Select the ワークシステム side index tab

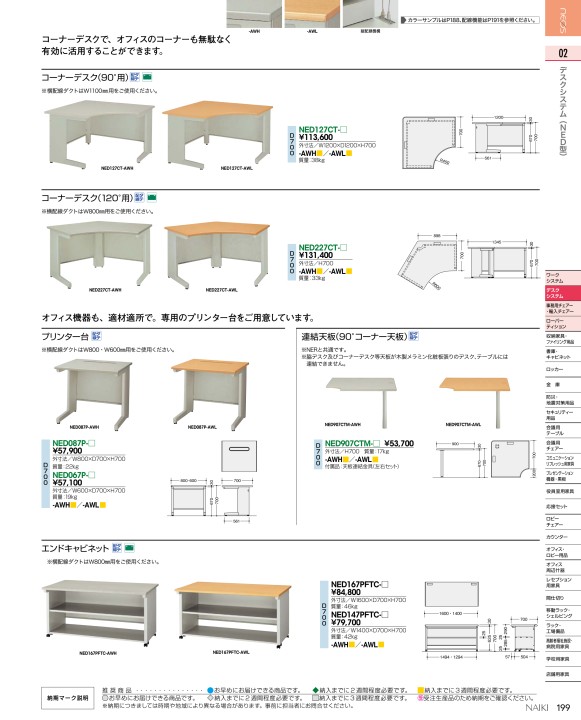tap(563, 278)
